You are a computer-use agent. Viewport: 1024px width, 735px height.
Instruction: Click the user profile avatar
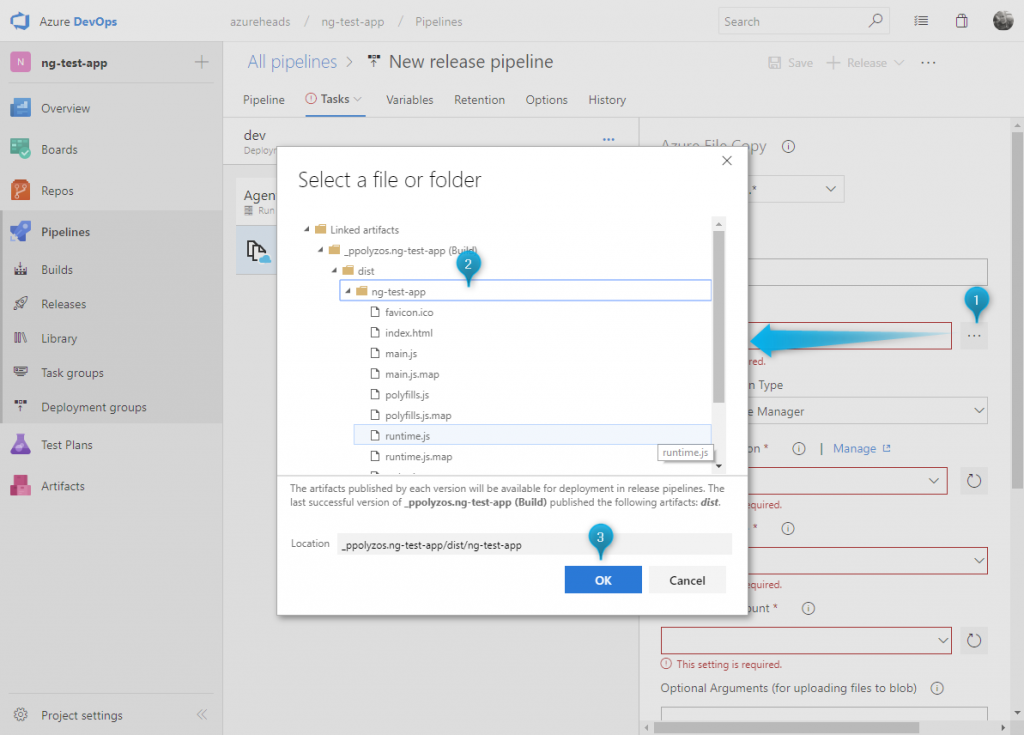[1003, 21]
